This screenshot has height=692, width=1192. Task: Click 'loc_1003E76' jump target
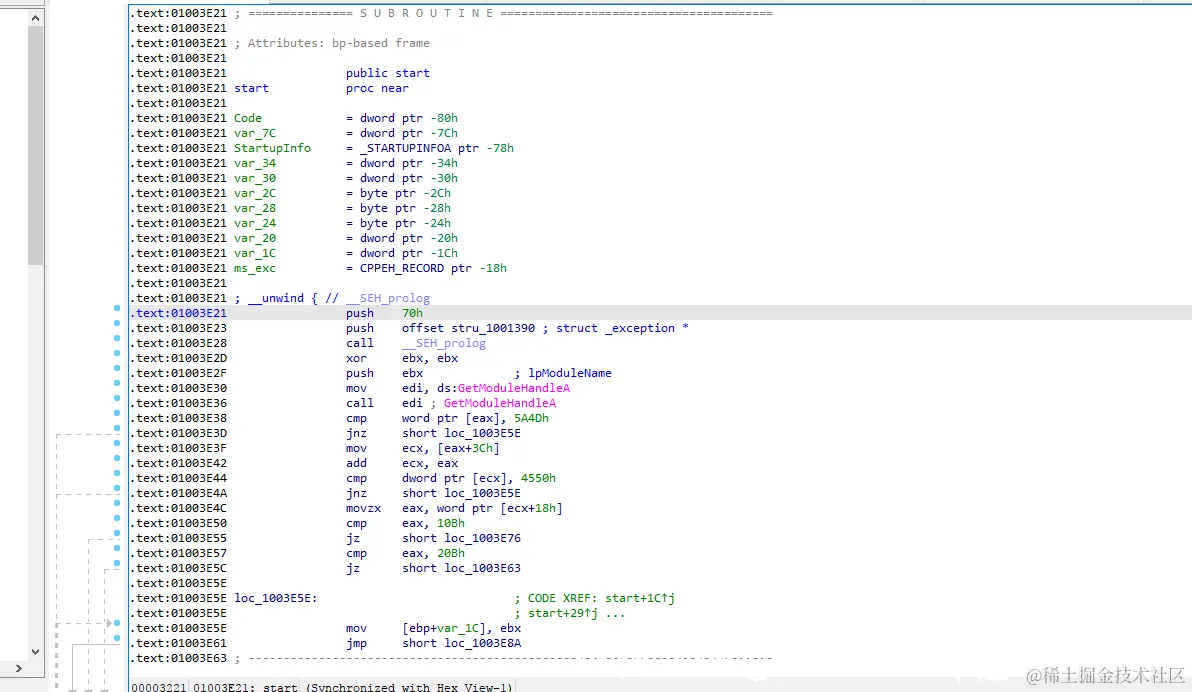(x=483, y=538)
